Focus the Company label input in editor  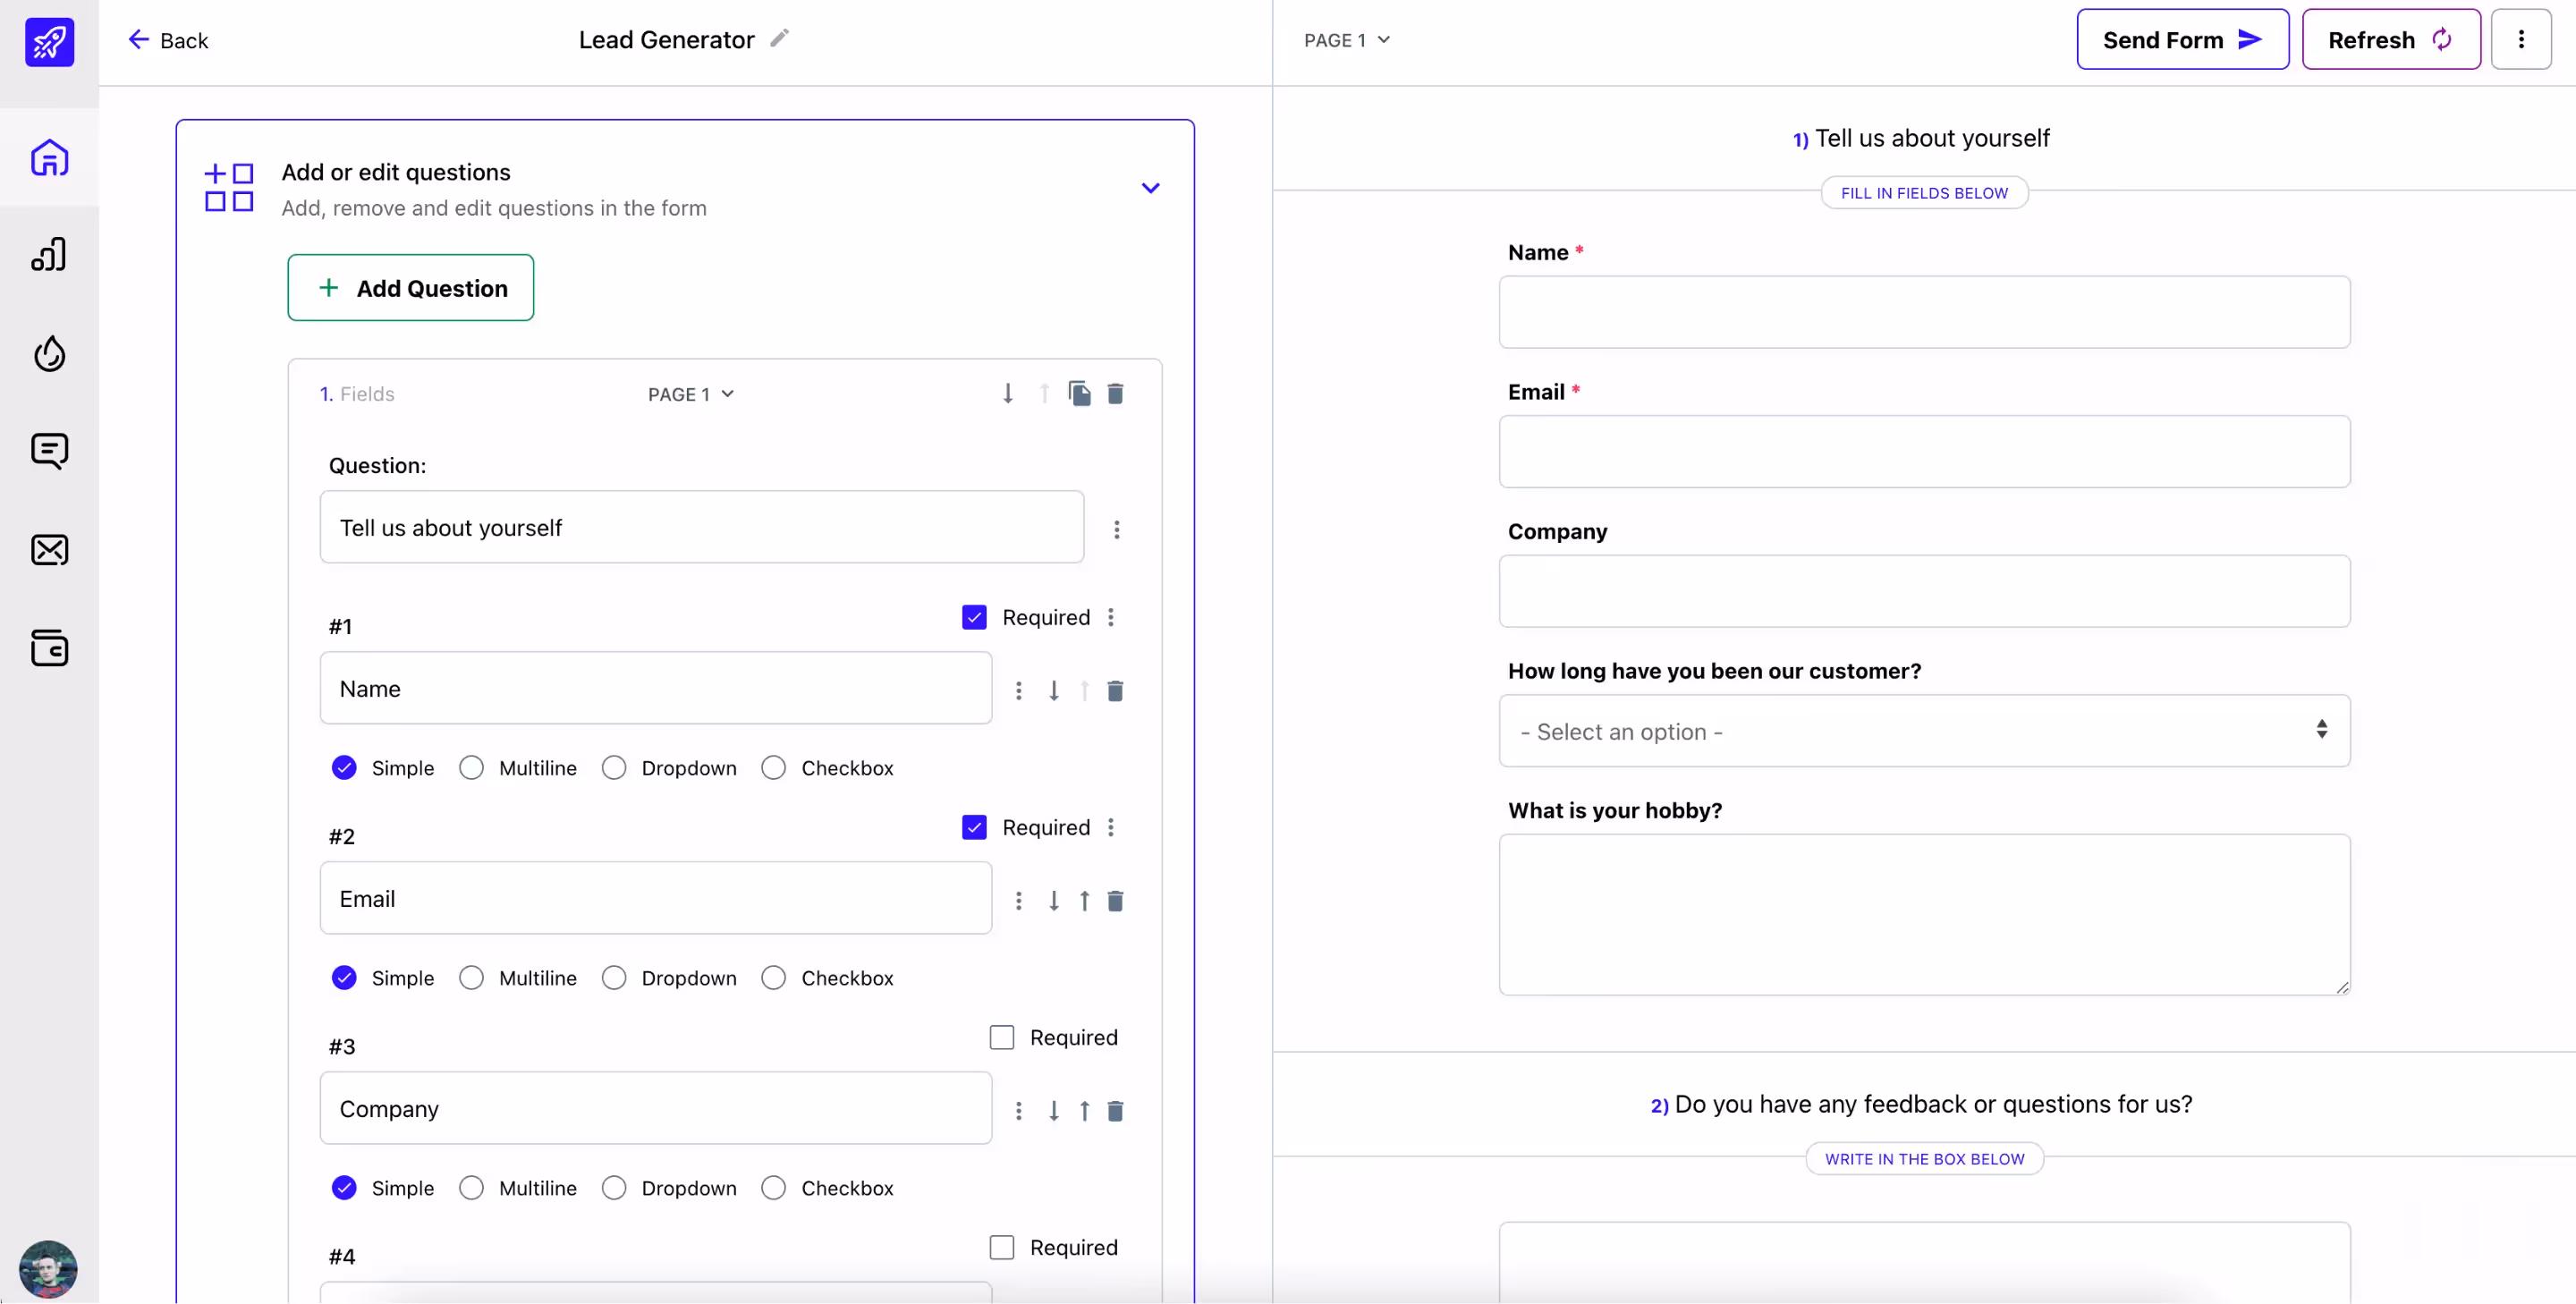tap(656, 1108)
